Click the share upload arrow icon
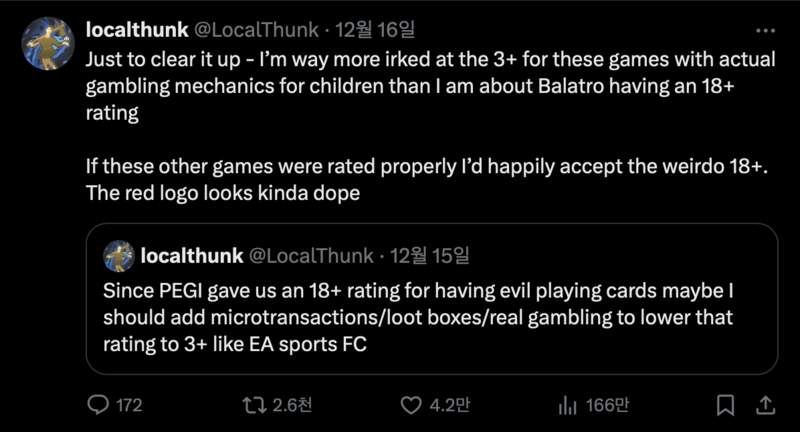This screenshot has width=800, height=432. [x=765, y=405]
